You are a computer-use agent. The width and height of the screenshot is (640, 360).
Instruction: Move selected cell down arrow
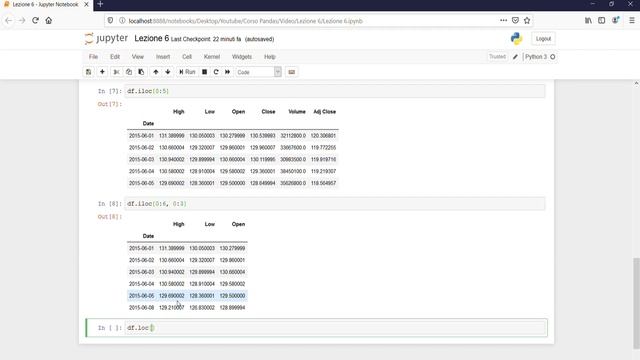168,72
